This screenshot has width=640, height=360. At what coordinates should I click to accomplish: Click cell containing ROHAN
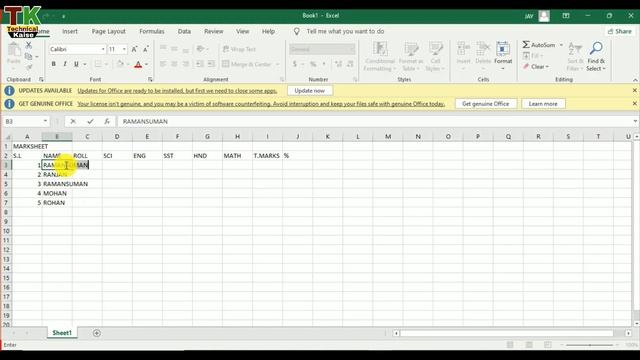57,203
